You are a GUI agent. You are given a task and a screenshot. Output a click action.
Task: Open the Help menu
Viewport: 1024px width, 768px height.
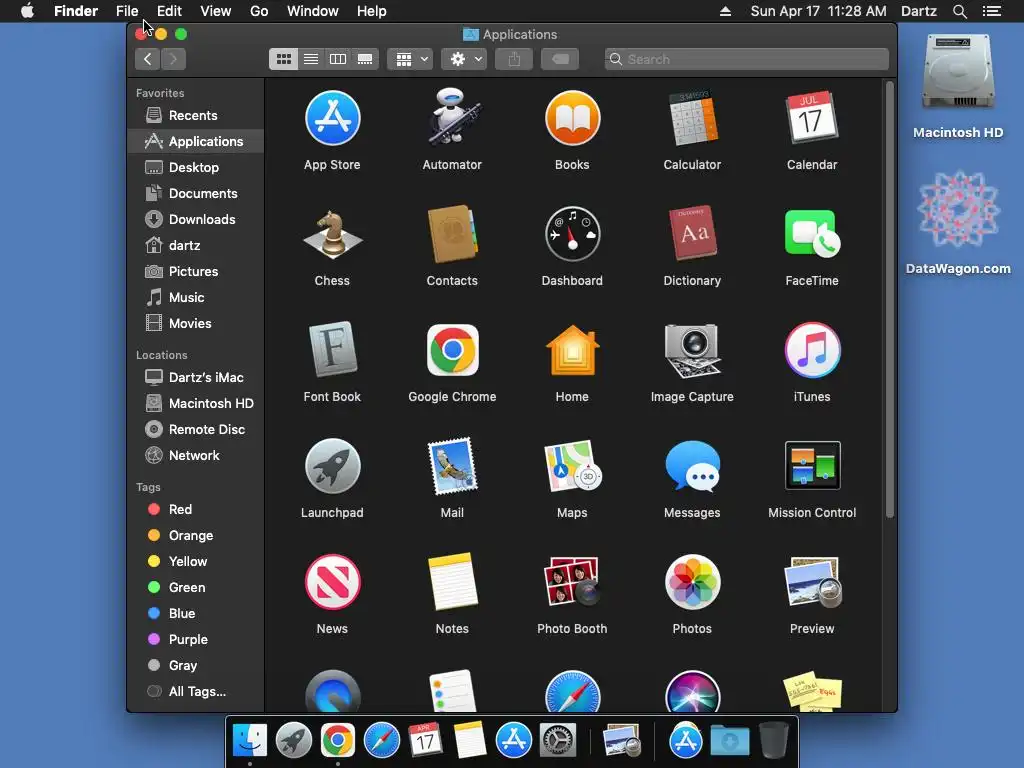[x=372, y=11]
